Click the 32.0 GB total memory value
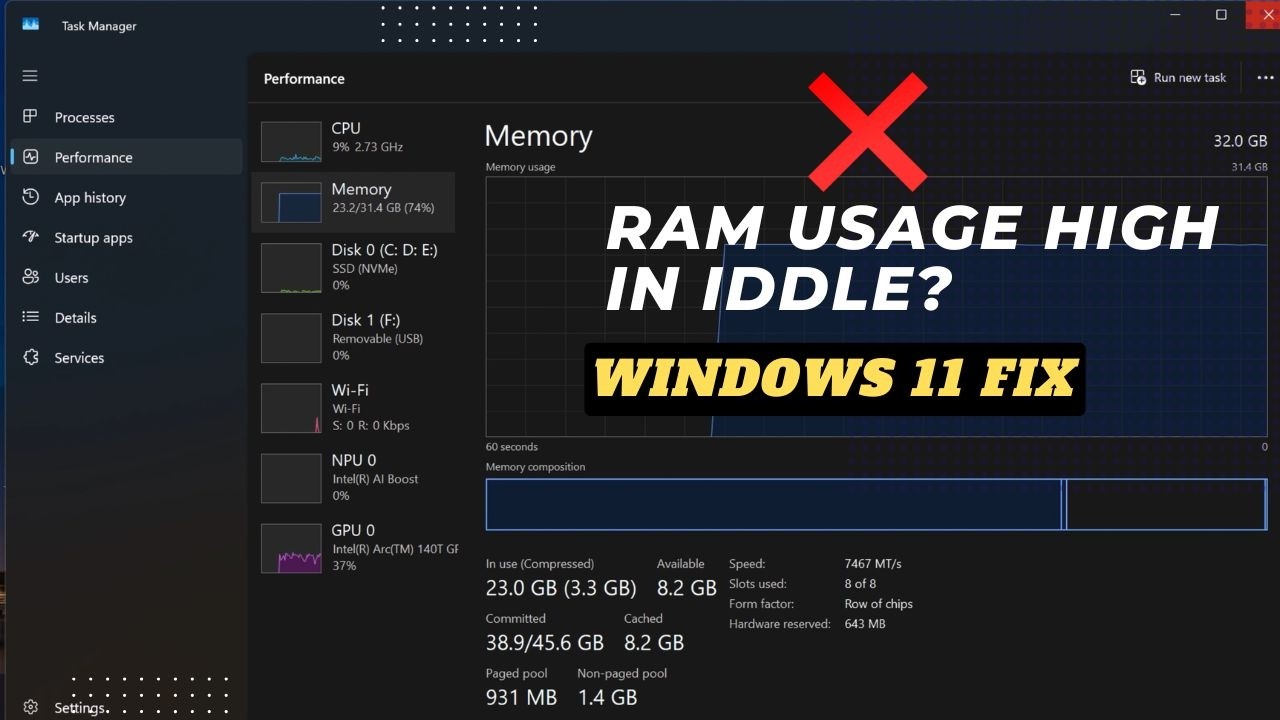 (x=1240, y=141)
